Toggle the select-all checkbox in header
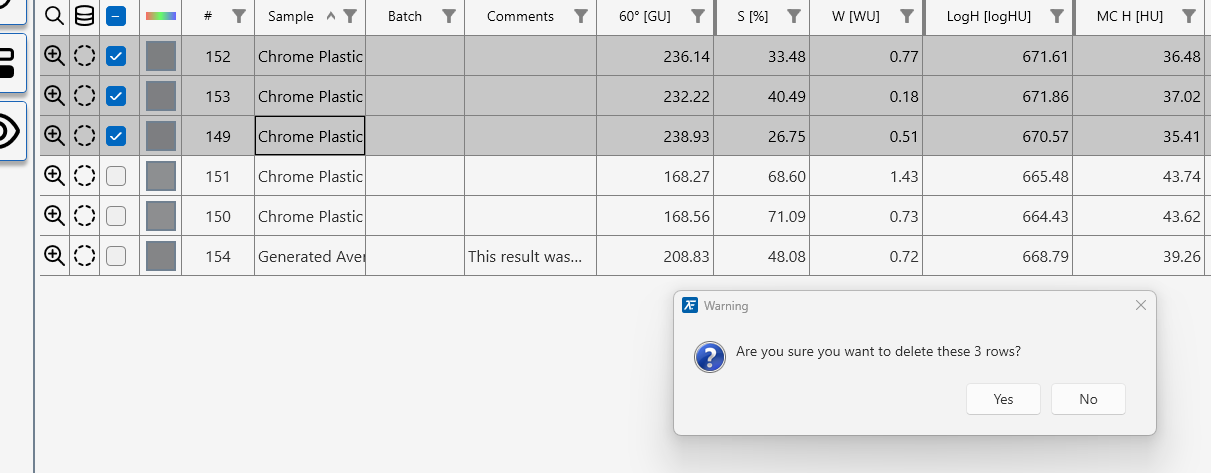This screenshot has height=473, width=1211. pyautogui.click(x=116, y=16)
